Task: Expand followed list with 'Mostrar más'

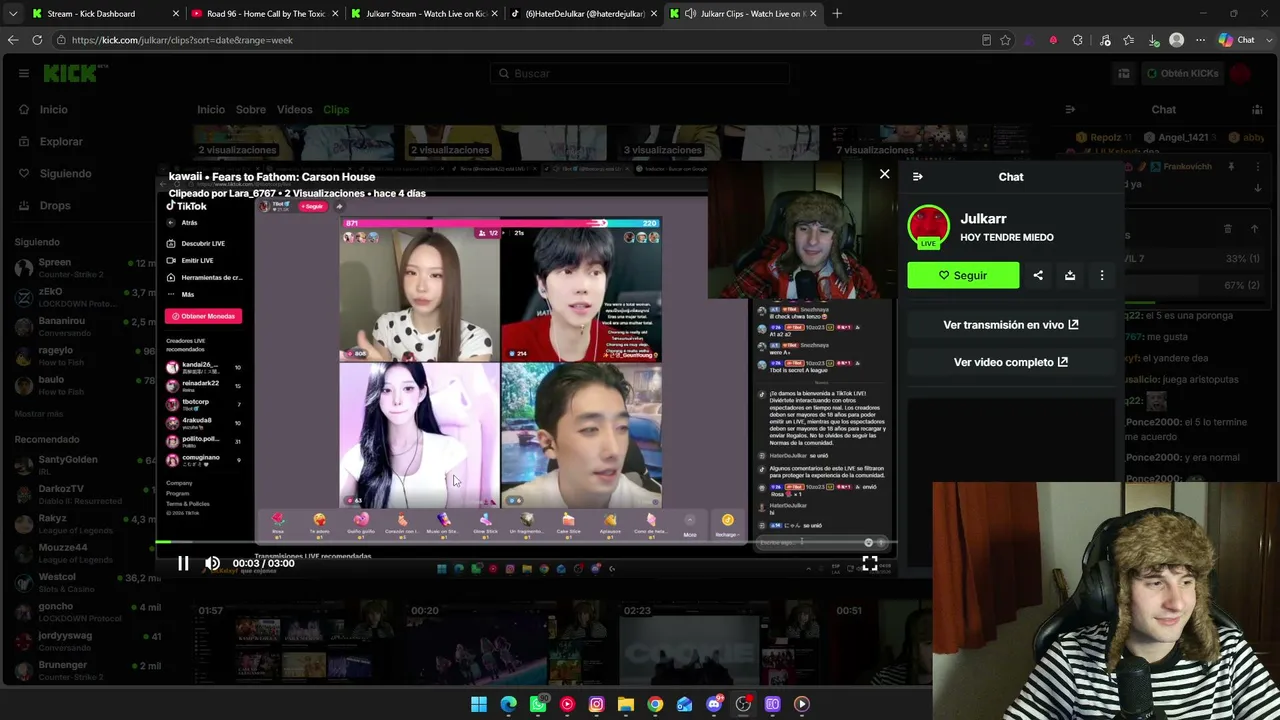Action: [x=39, y=414]
